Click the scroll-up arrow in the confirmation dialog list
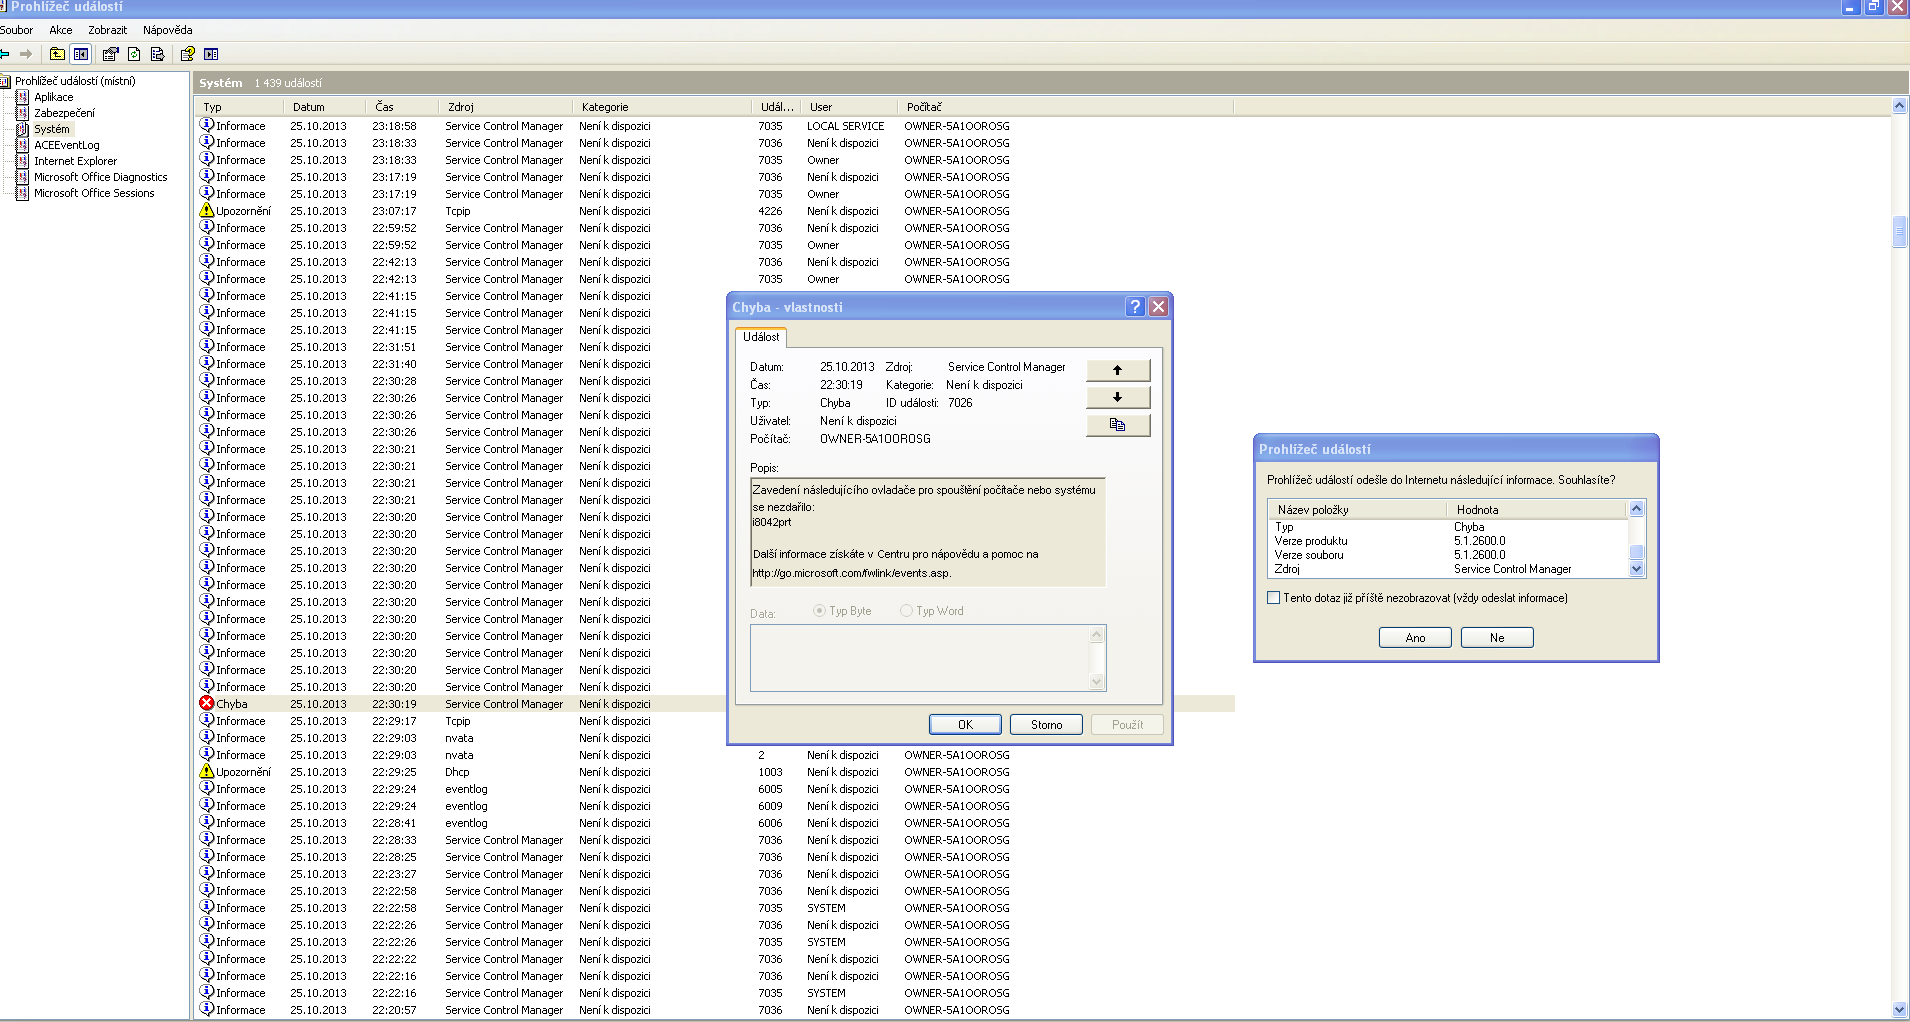 [1637, 509]
